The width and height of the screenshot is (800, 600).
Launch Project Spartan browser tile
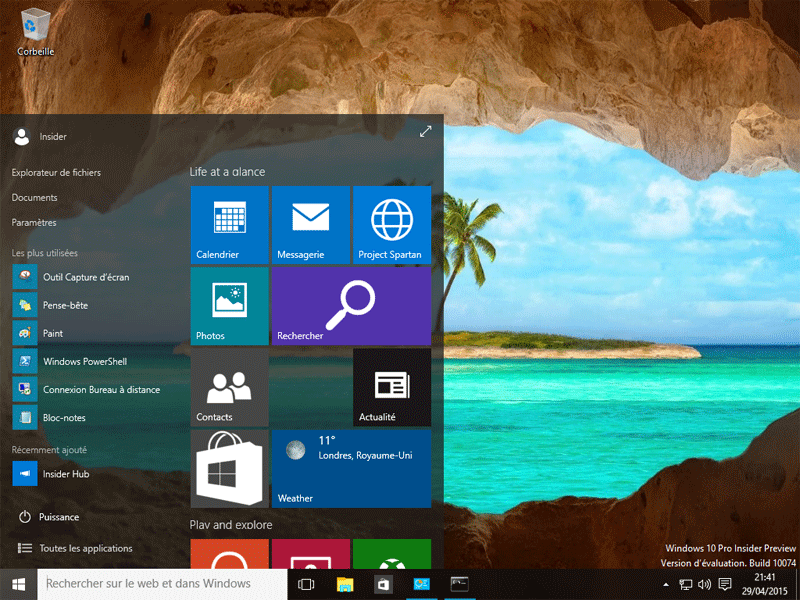click(392, 225)
